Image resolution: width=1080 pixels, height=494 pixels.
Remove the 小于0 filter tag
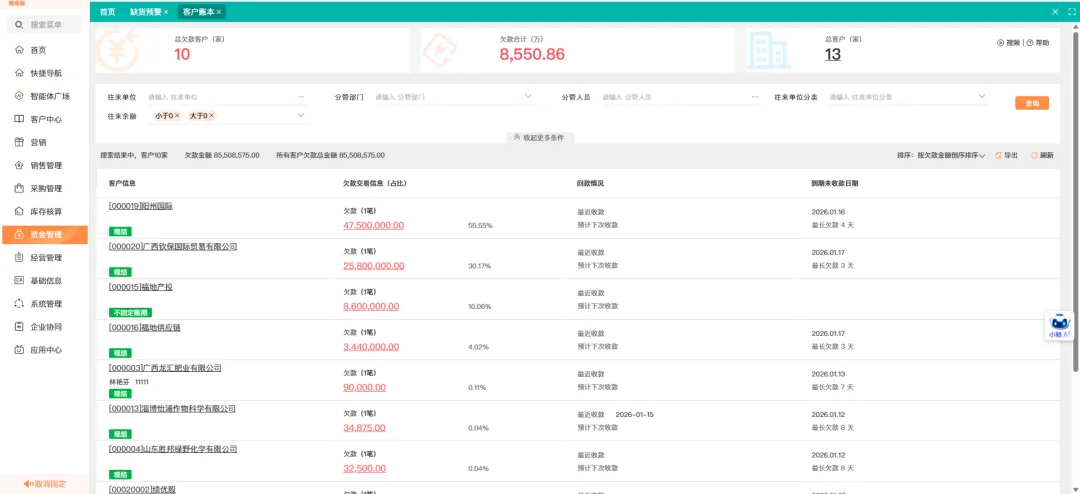[x=177, y=116]
